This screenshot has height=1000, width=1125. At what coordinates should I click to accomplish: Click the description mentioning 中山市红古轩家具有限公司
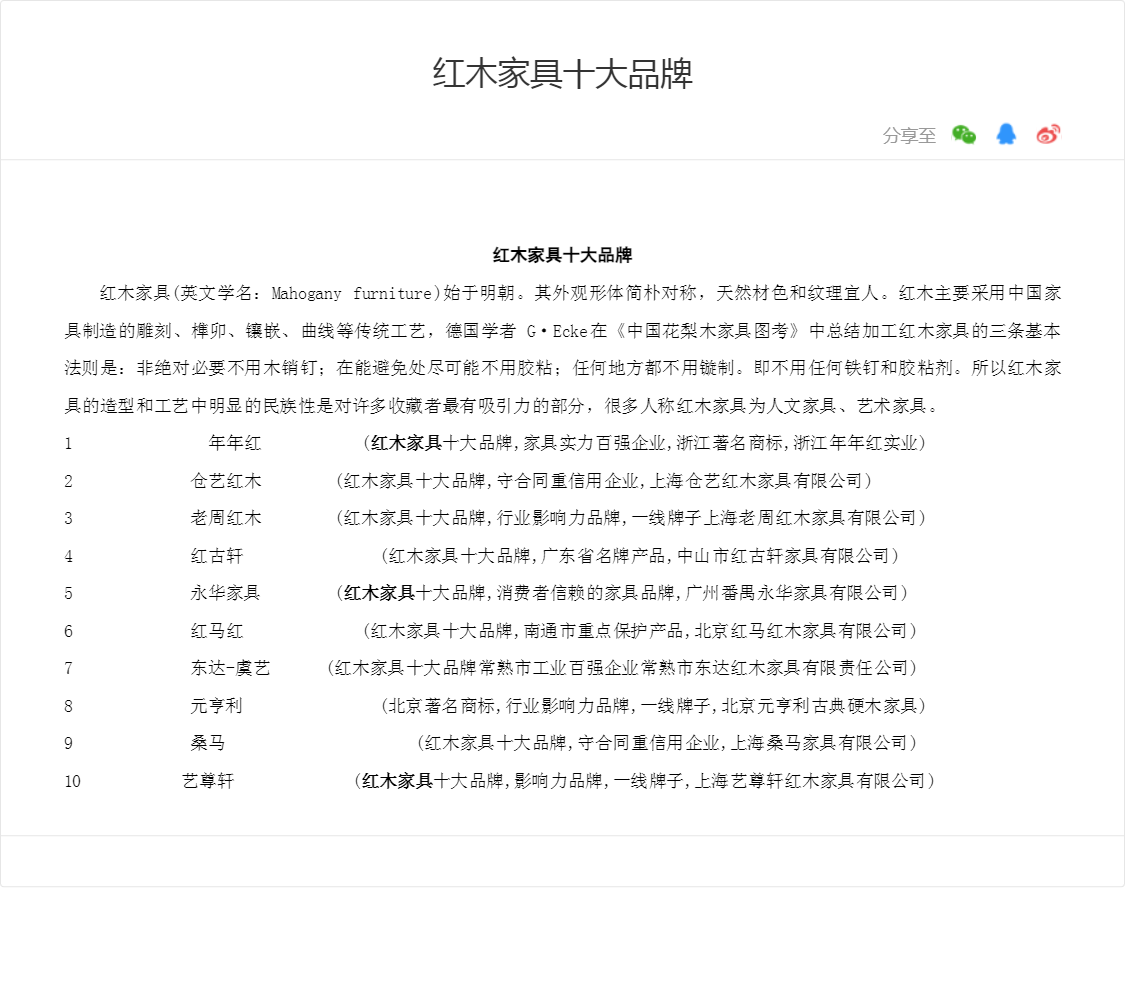640,556
